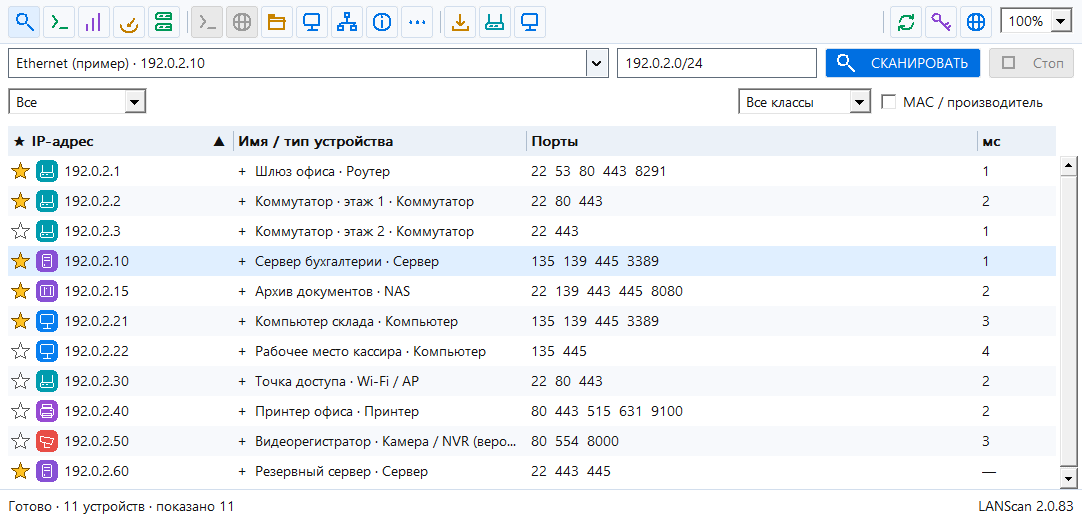Show device info with the blue info icon

[x=382, y=22]
